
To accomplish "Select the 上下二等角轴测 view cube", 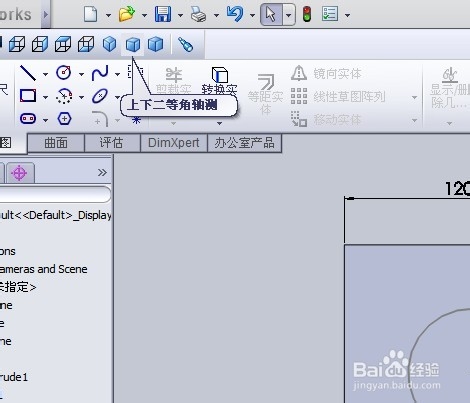I will 133,44.
